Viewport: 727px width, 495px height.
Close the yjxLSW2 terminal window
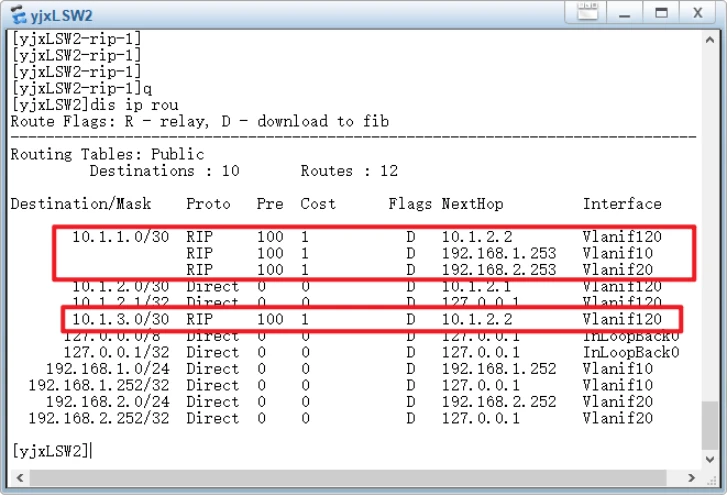(698, 13)
